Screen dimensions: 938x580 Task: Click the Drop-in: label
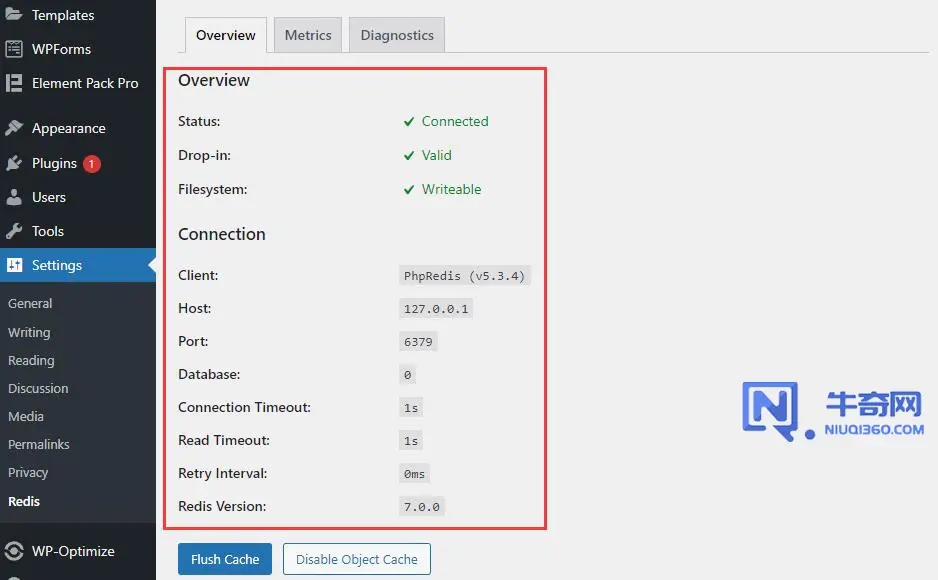pos(204,155)
